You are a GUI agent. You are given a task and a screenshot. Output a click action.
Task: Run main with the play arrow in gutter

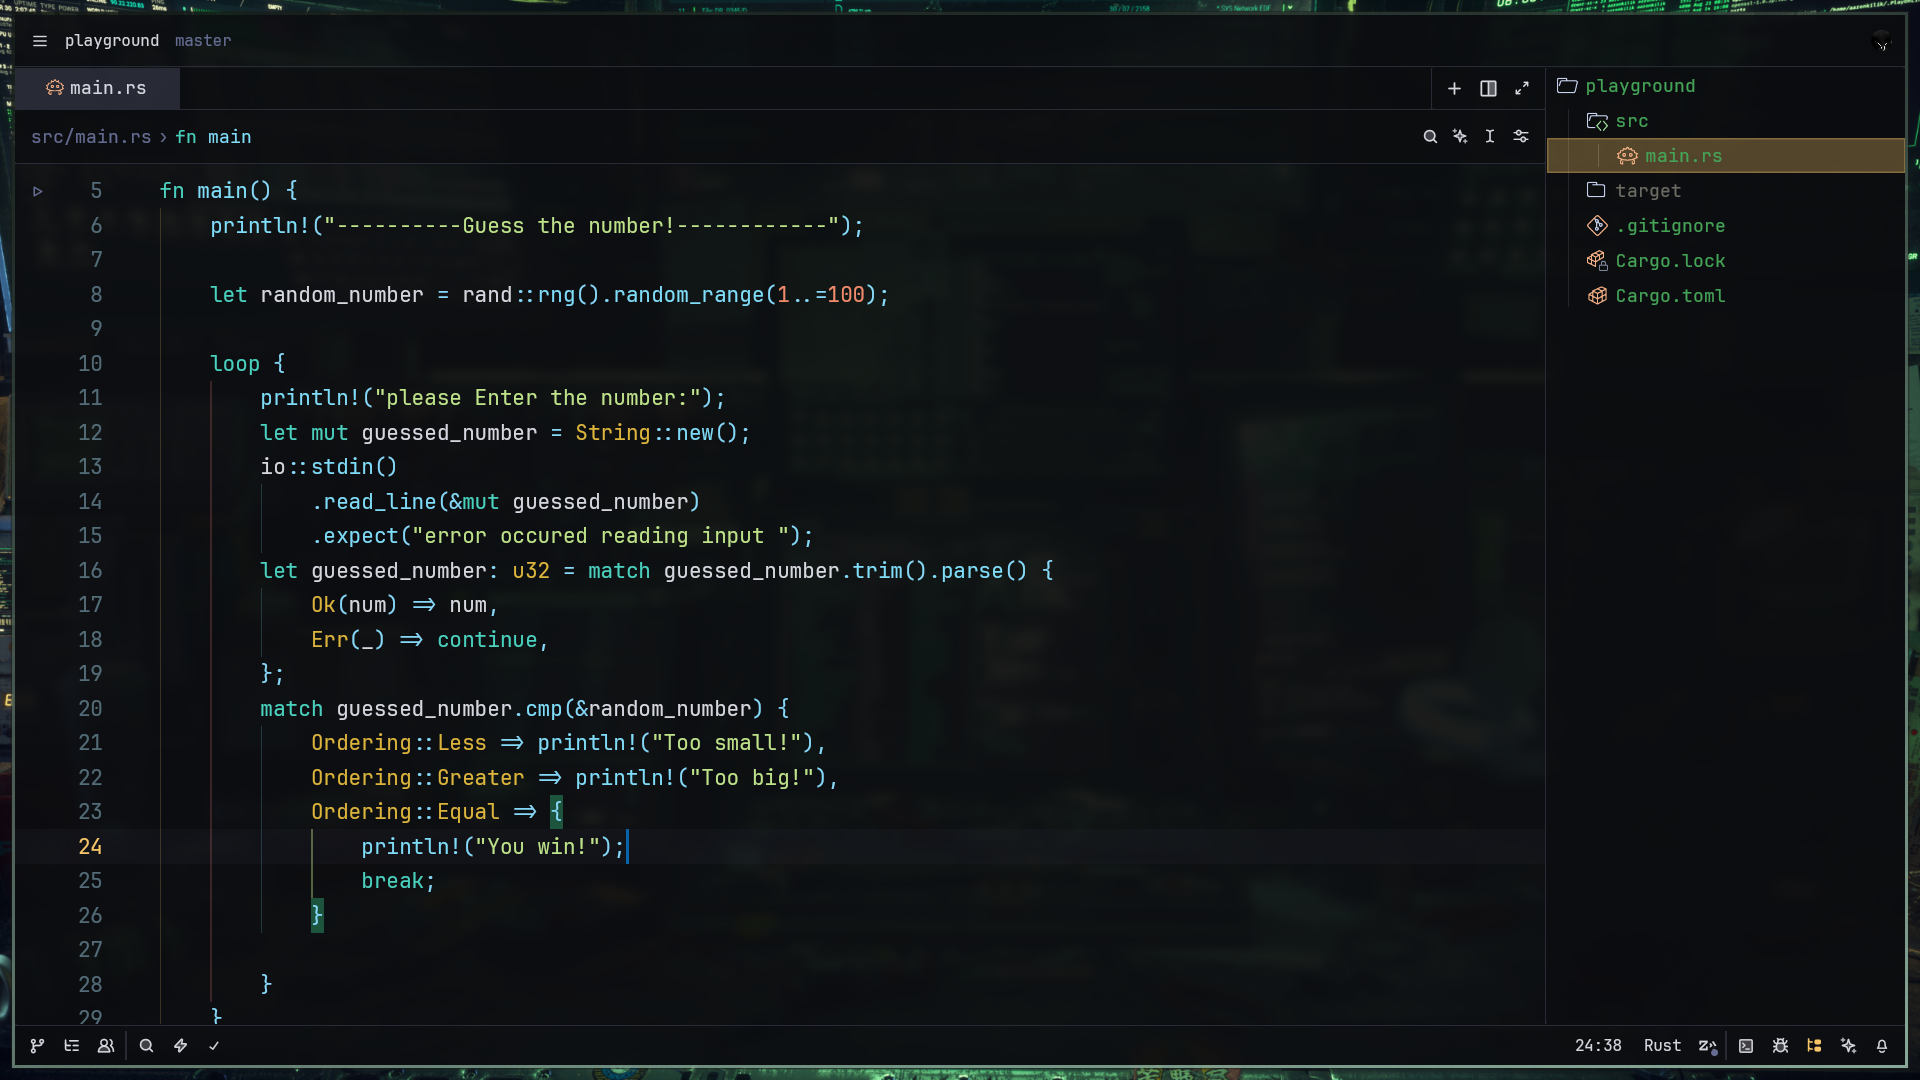click(38, 191)
